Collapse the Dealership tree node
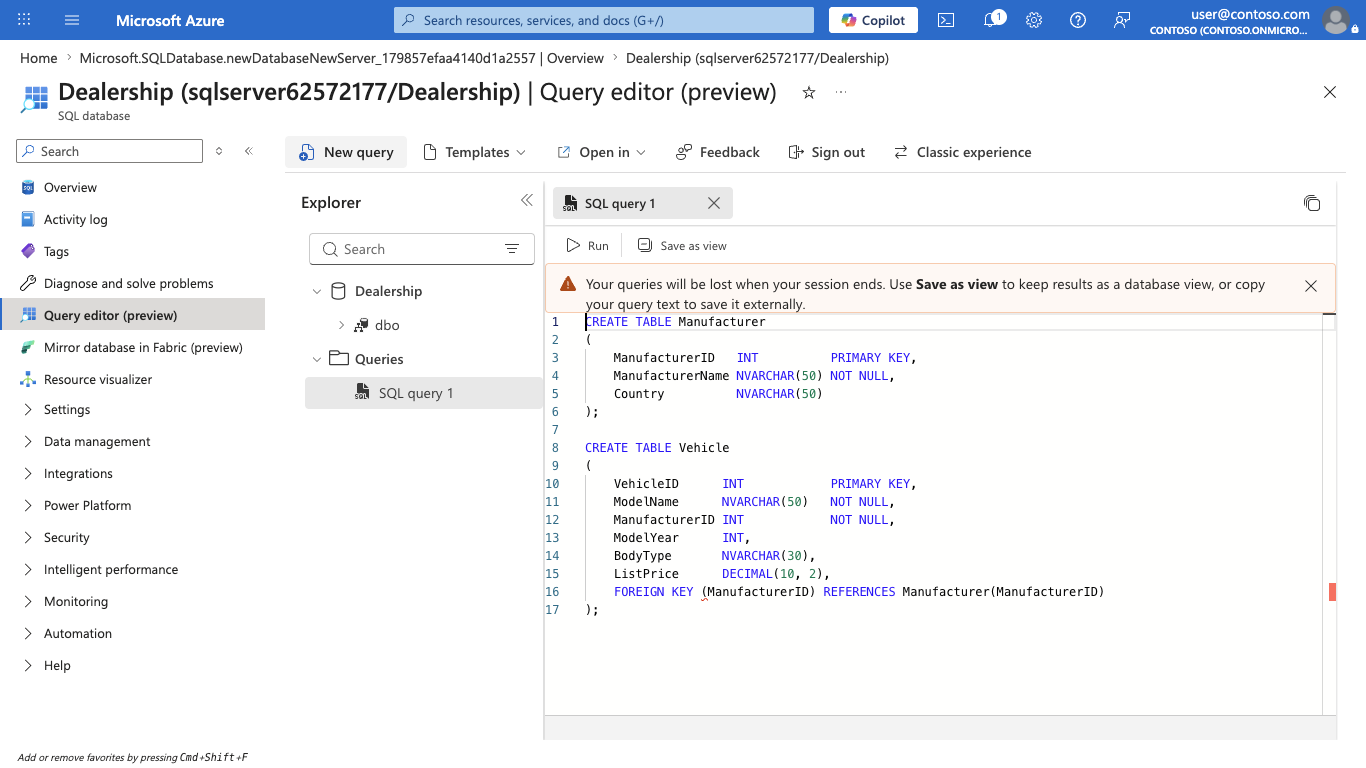This screenshot has width=1366, height=768. [x=317, y=291]
